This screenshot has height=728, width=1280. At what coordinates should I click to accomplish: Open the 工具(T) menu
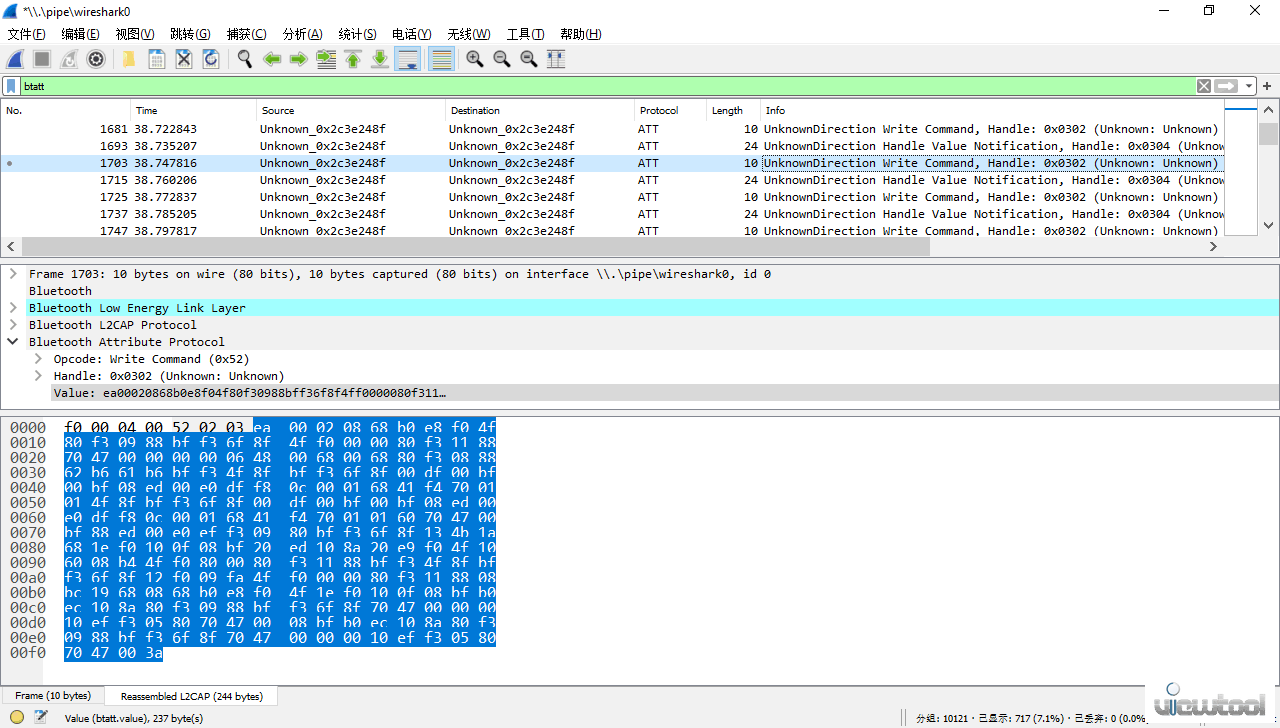(x=526, y=34)
